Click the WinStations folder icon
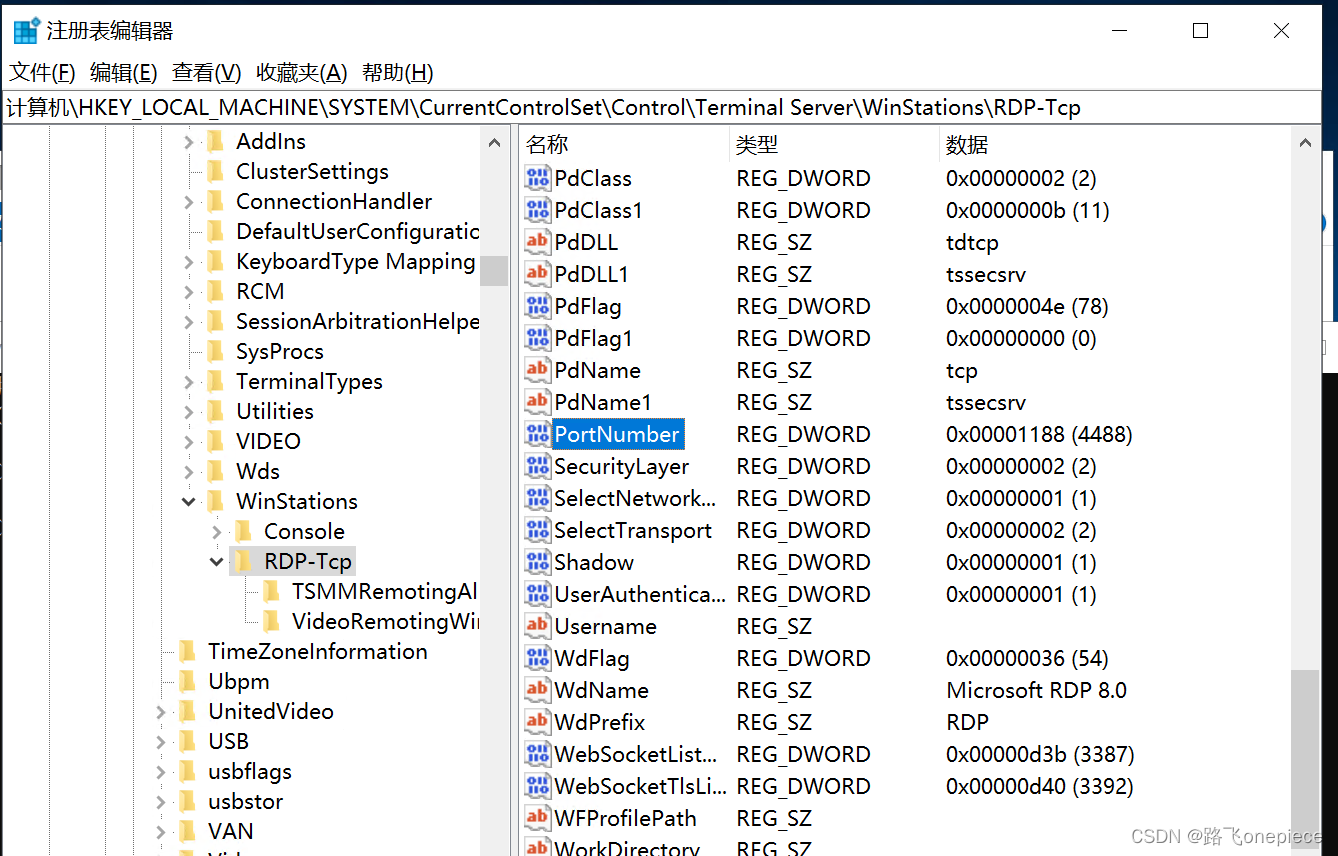This screenshot has width=1338, height=856. 216,502
